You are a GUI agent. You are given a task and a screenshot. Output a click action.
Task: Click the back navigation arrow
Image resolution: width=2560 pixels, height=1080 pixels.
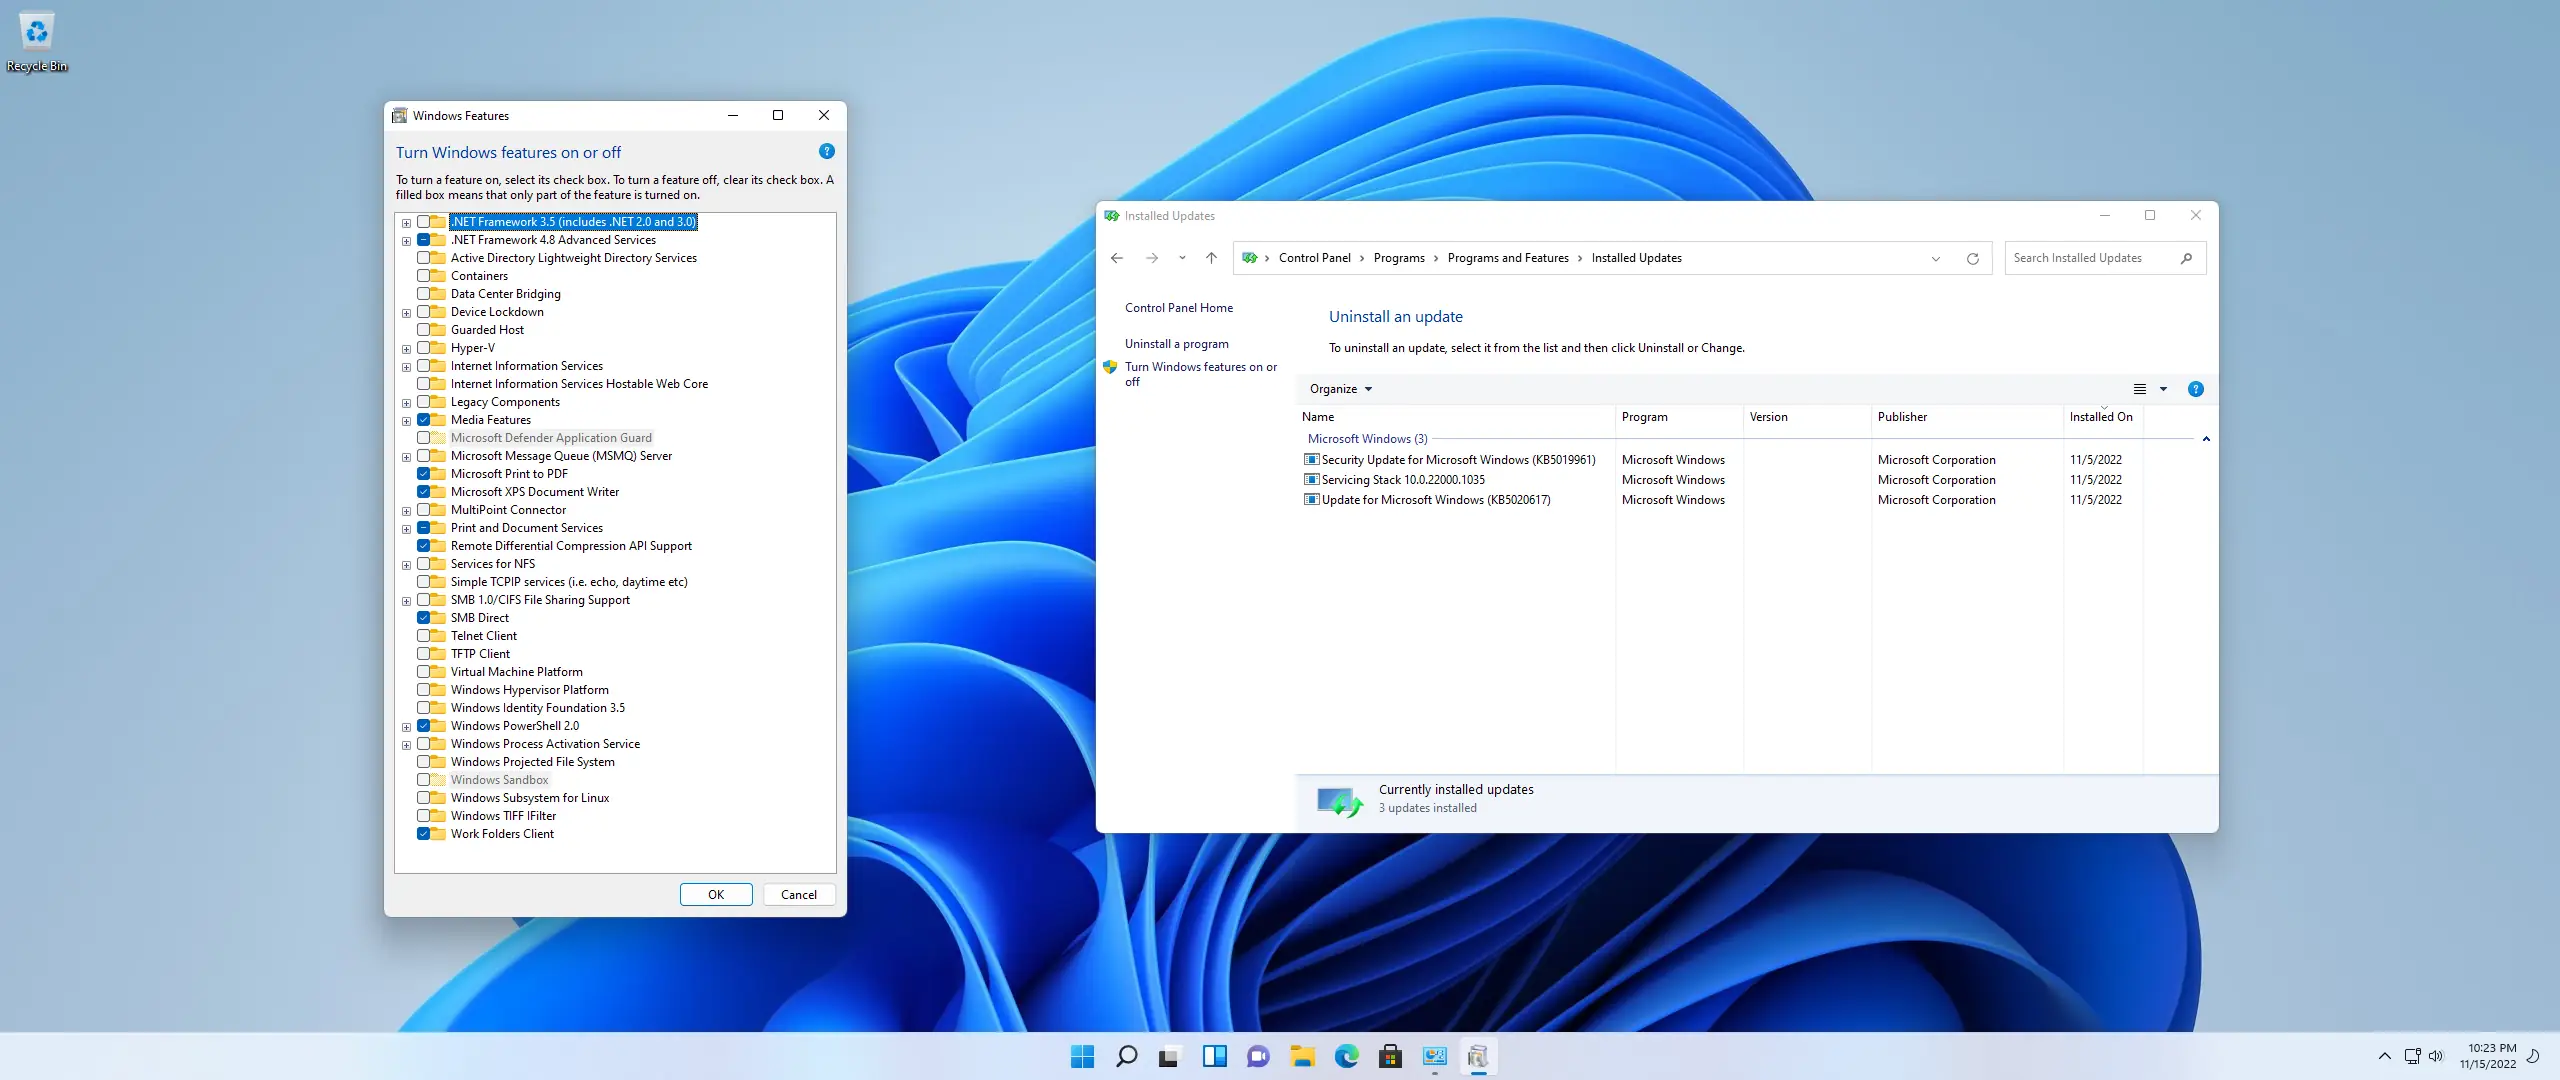1117,258
